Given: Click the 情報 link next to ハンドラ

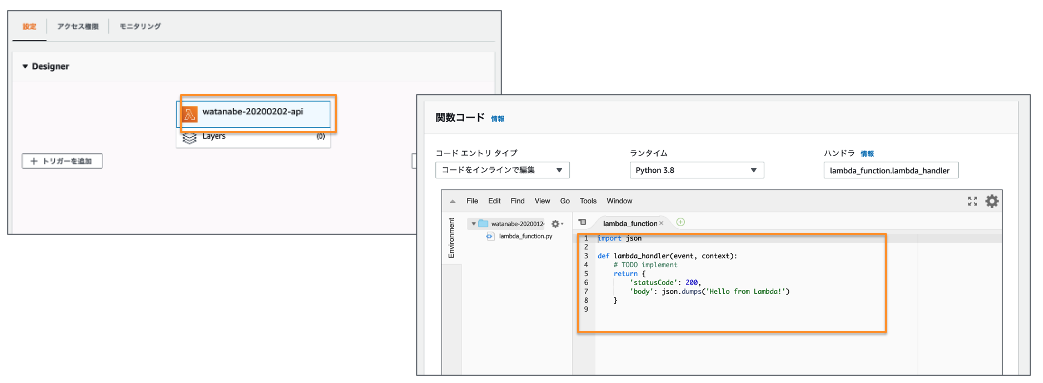Looking at the screenshot, I should [867, 153].
